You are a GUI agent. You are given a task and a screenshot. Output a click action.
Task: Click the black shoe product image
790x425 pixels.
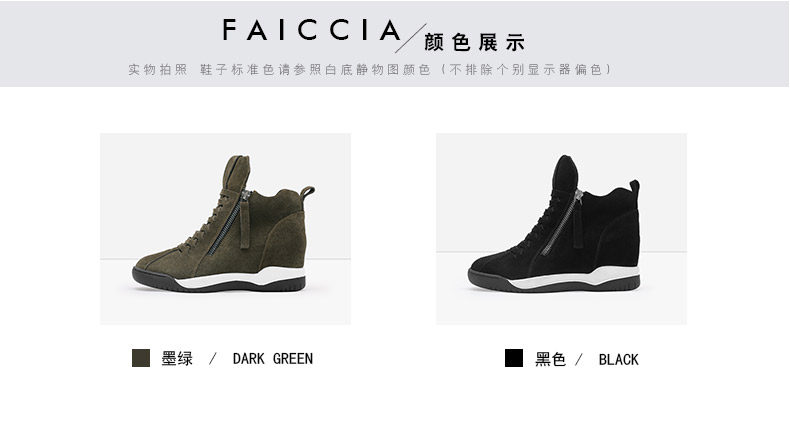click(x=561, y=229)
